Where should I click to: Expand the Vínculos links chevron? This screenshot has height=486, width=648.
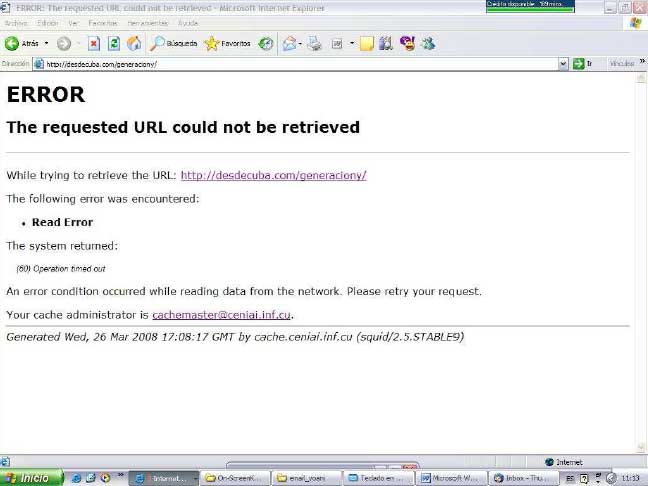642,61
